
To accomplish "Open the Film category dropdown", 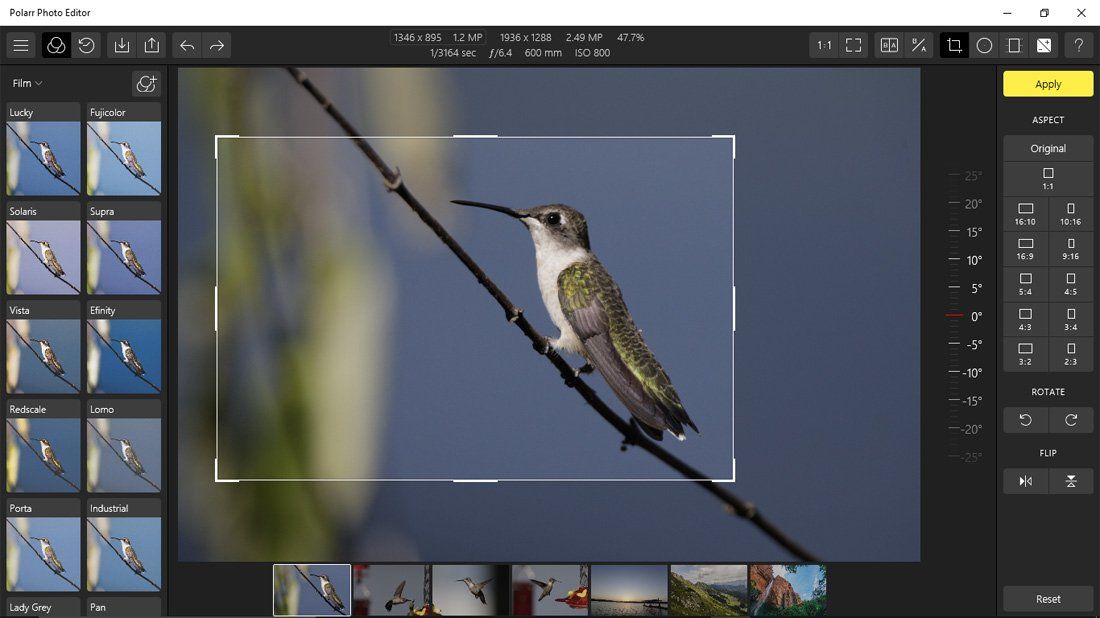I will [24, 83].
